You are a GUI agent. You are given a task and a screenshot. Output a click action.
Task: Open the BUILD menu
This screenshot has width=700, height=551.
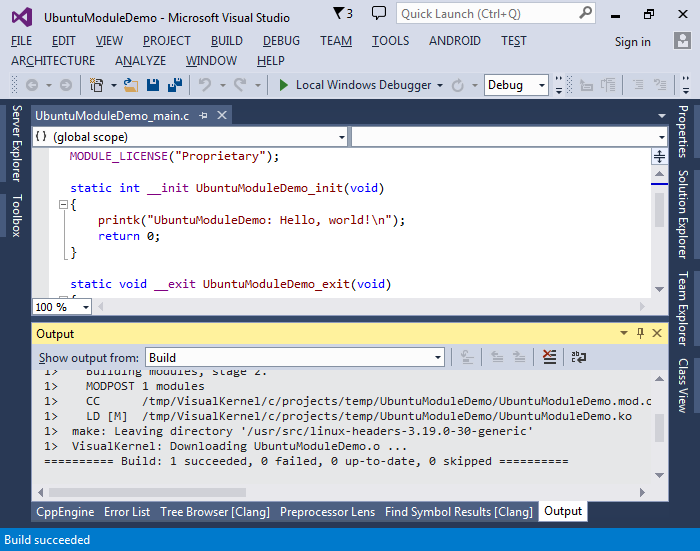(227, 41)
